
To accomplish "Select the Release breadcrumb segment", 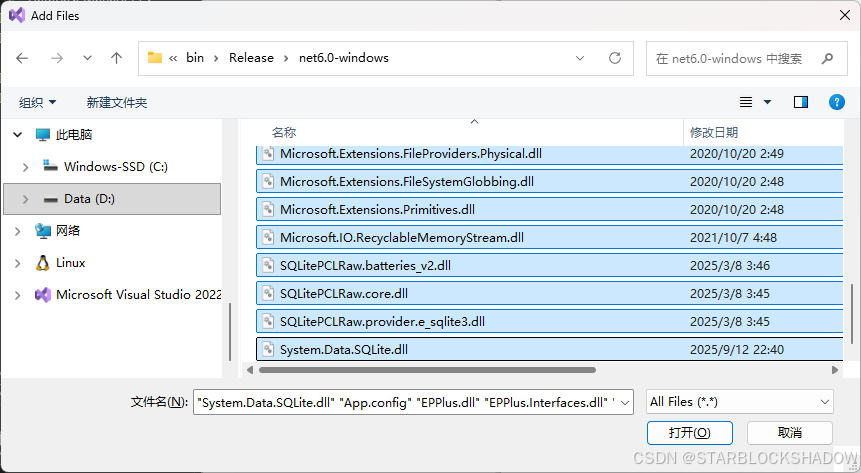I will coord(251,58).
